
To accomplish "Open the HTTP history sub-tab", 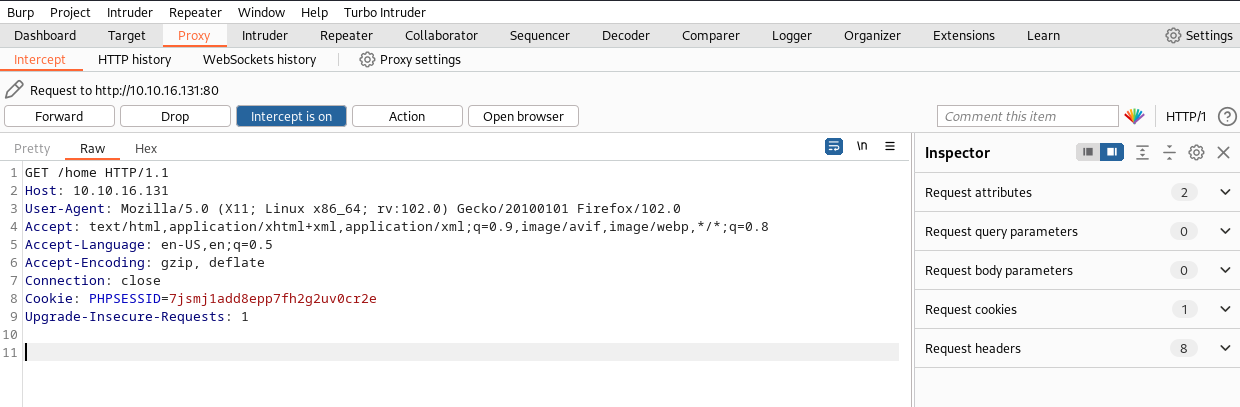I will (135, 59).
